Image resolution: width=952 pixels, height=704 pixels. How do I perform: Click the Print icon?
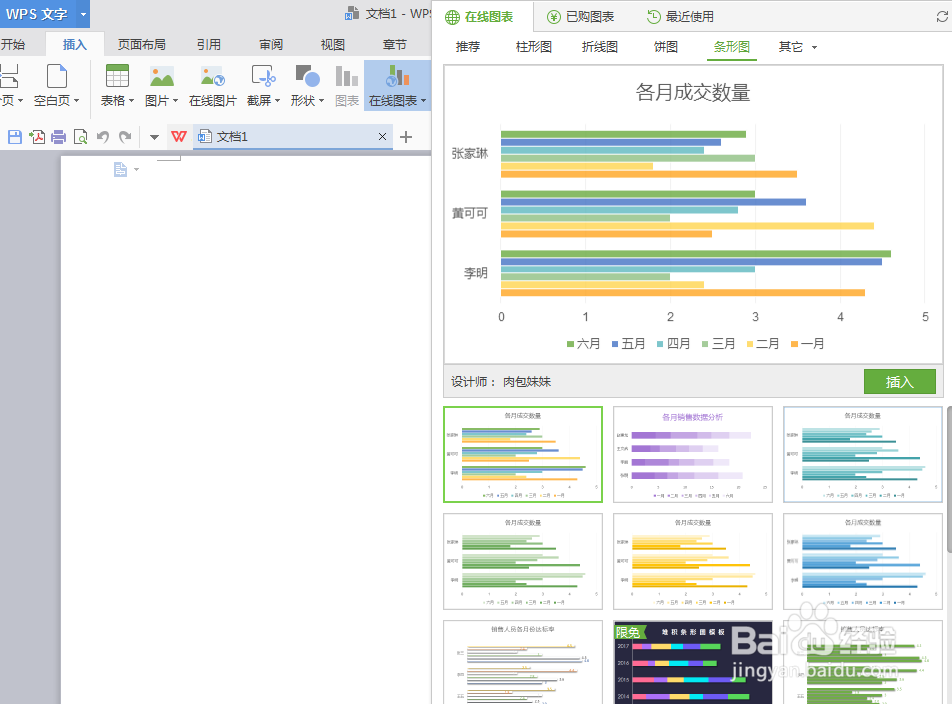[x=57, y=137]
